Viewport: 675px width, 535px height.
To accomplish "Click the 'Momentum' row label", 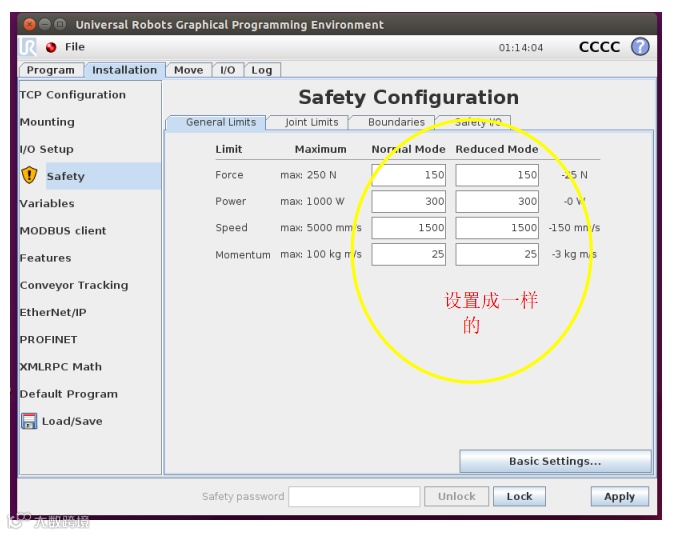I will [x=243, y=255].
